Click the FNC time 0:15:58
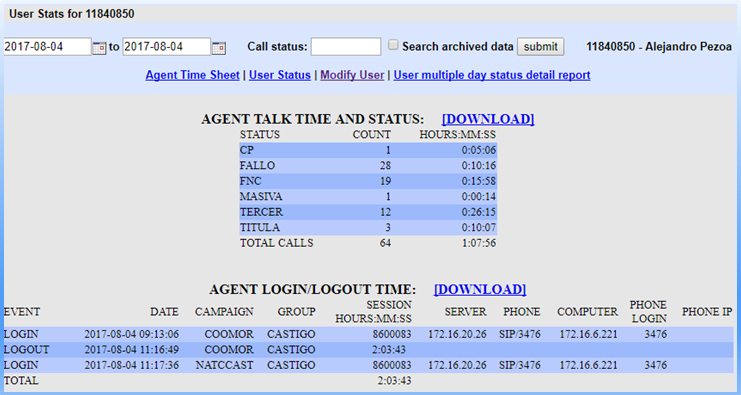 [479, 181]
